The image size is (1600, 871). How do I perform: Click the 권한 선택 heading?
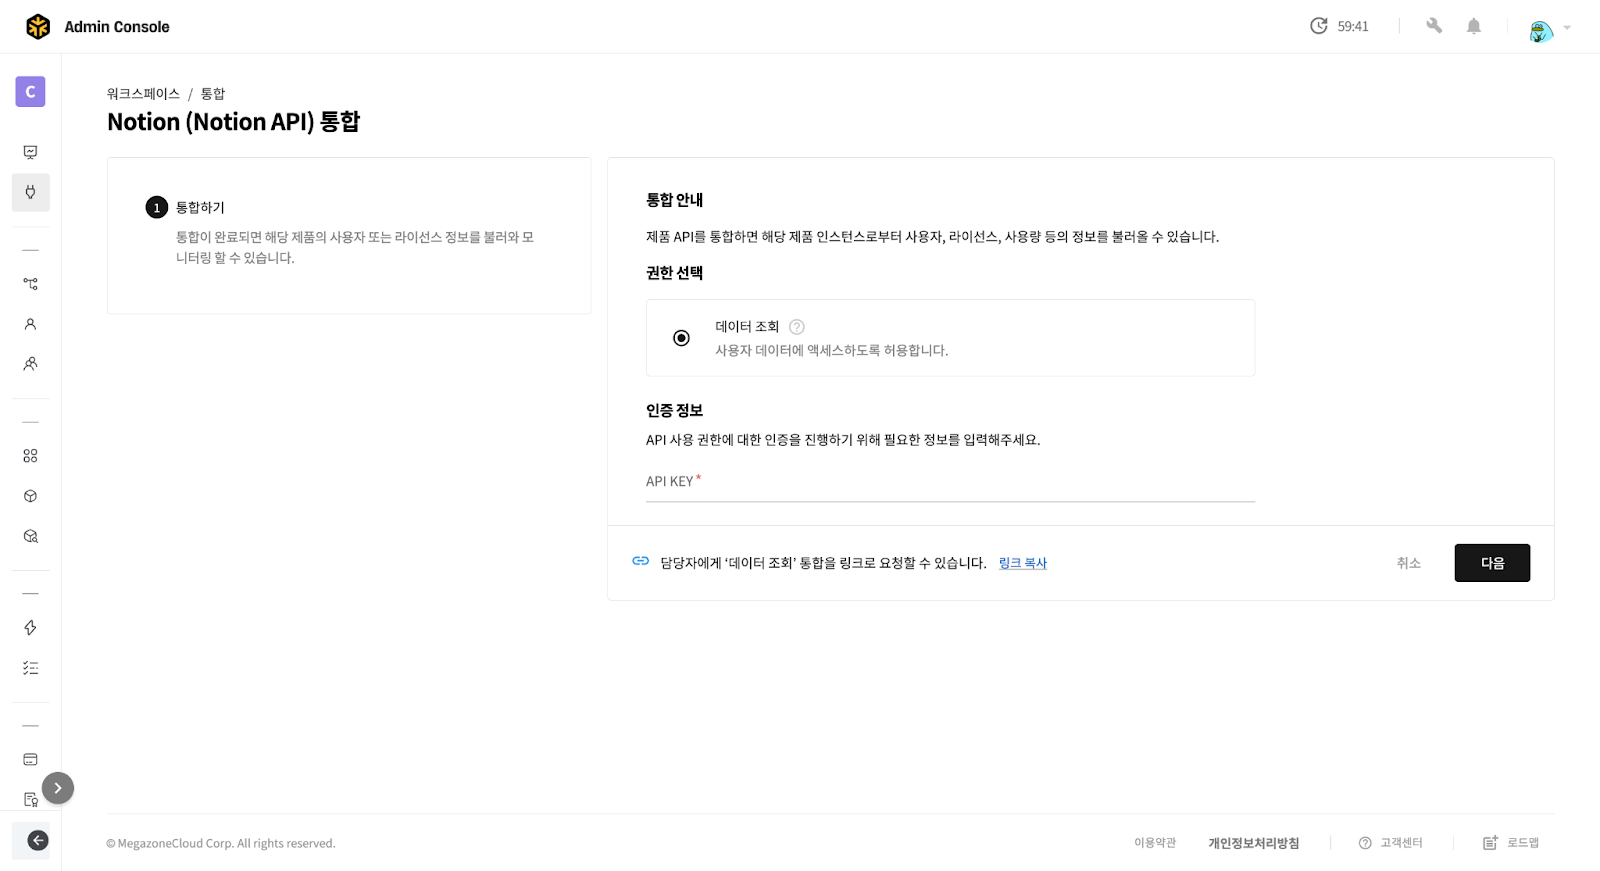(674, 273)
